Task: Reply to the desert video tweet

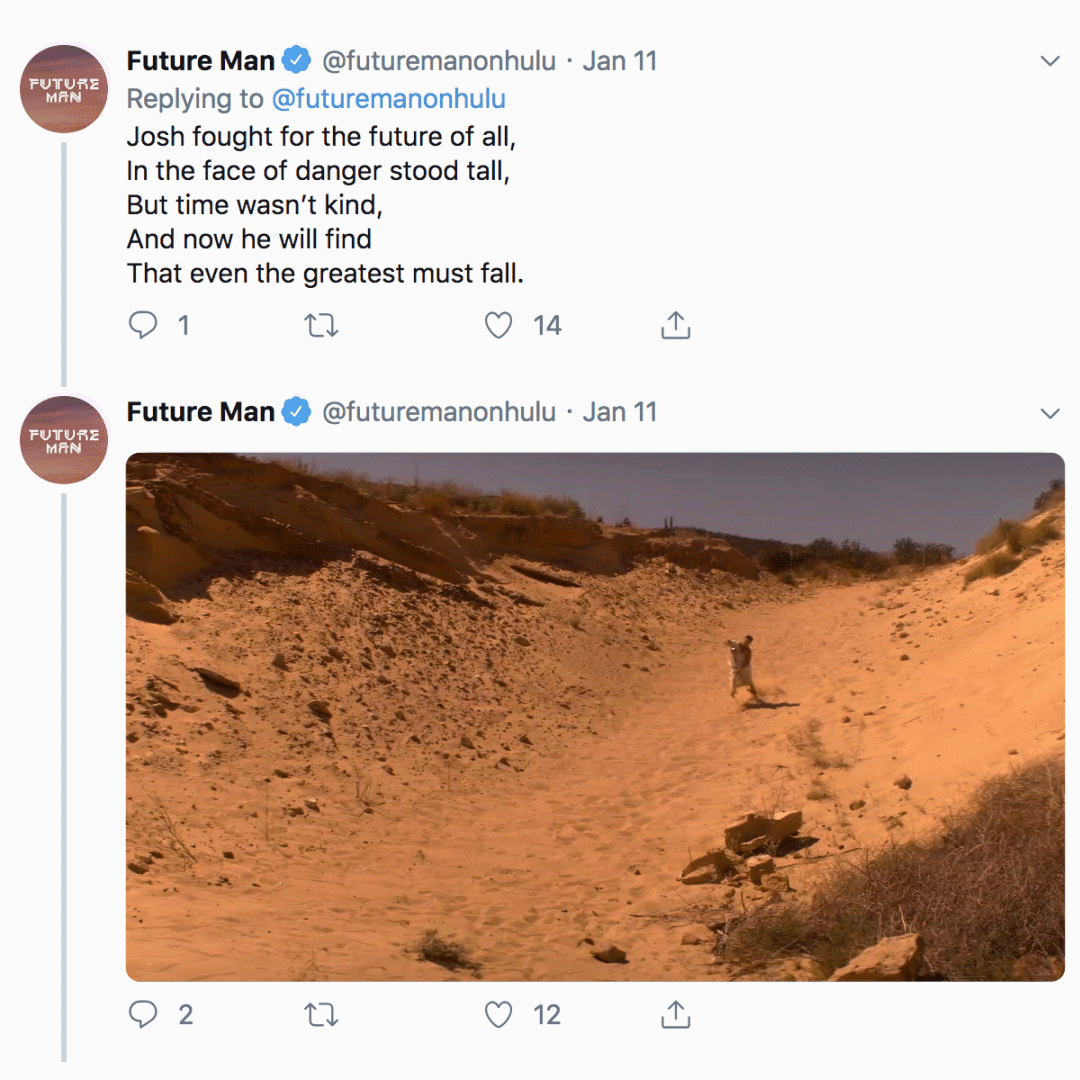Action: (x=143, y=1014)
